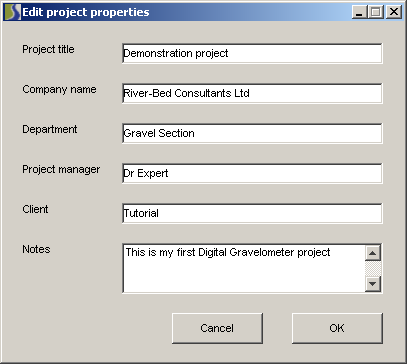Focus the Department field containing Gravel Section
Screen dimensions: 407x364
point(252,133)
